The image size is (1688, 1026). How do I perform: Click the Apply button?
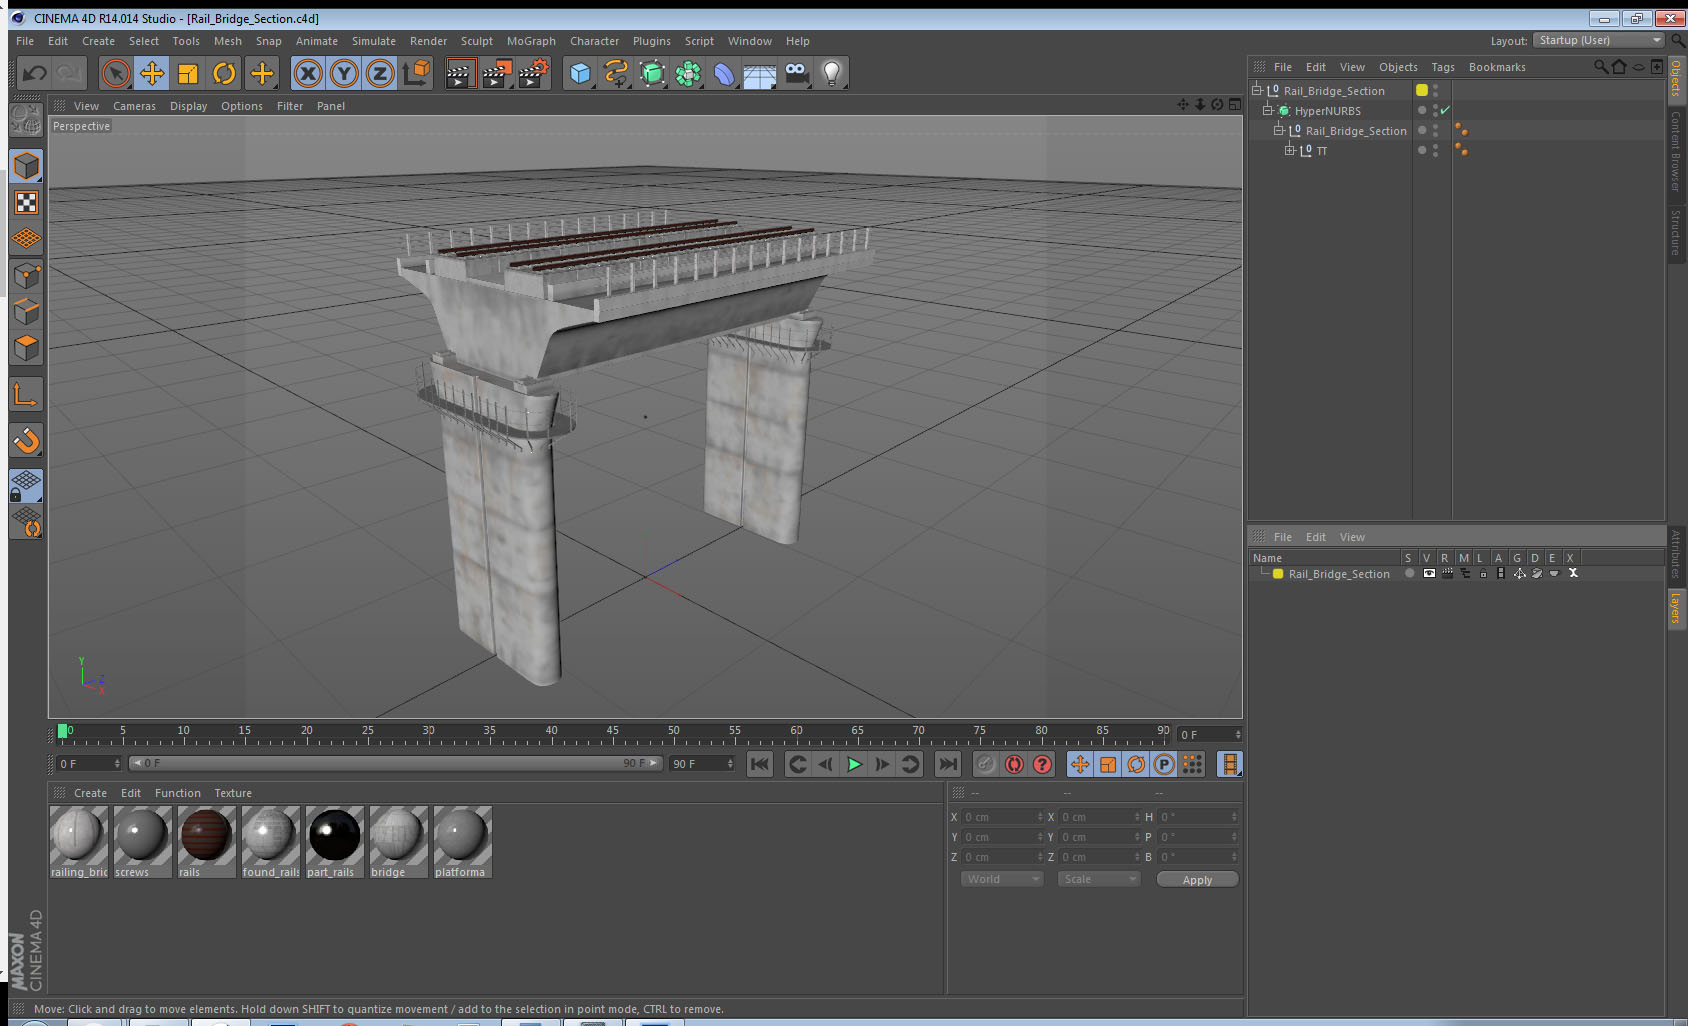click(x=1197, y=880)
